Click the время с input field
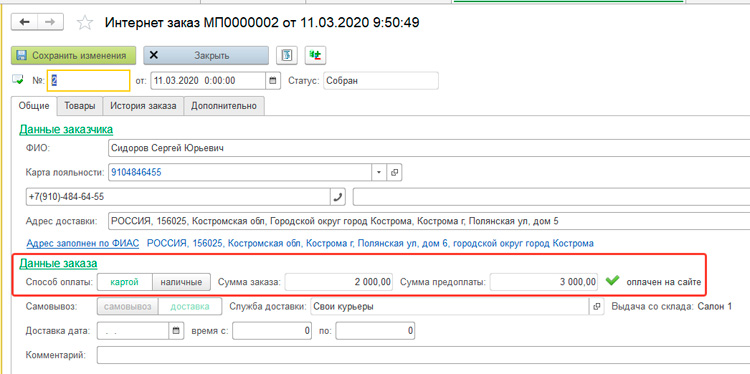The image size is (750, 374). click(272, 330)
